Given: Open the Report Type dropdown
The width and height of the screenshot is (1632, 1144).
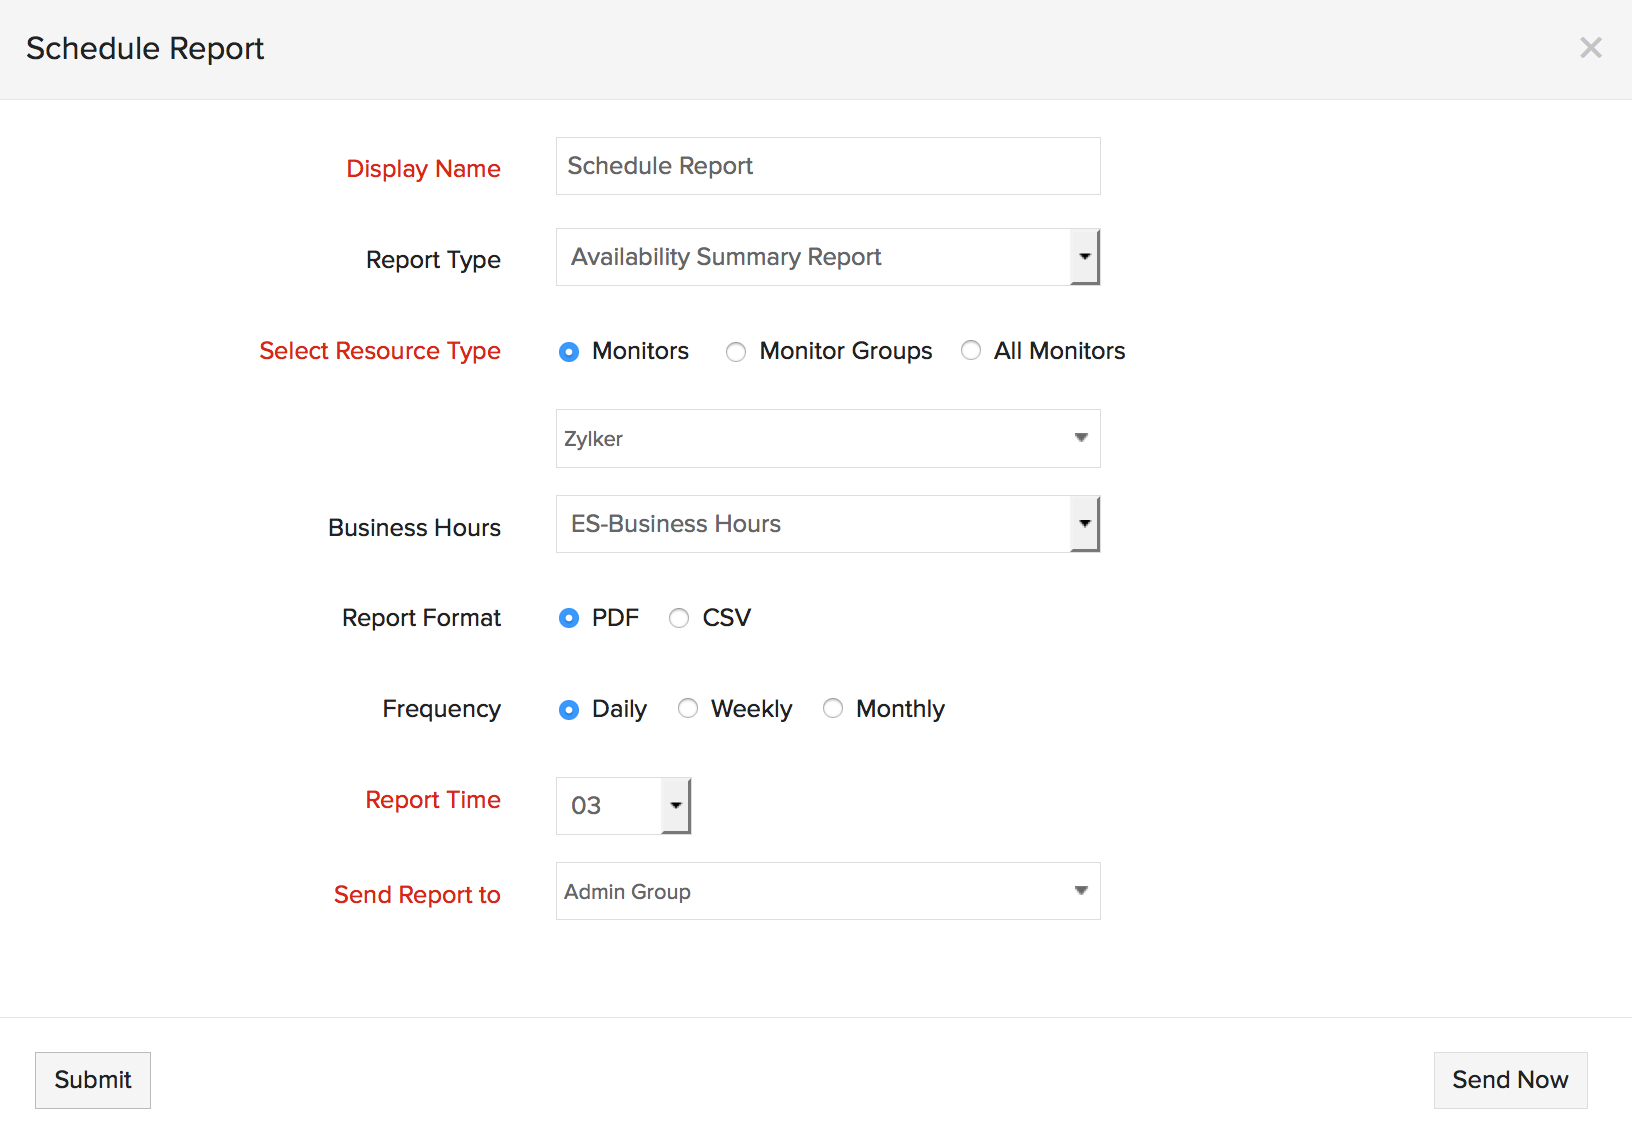Looking at the screenshot, I should (814, 257).
